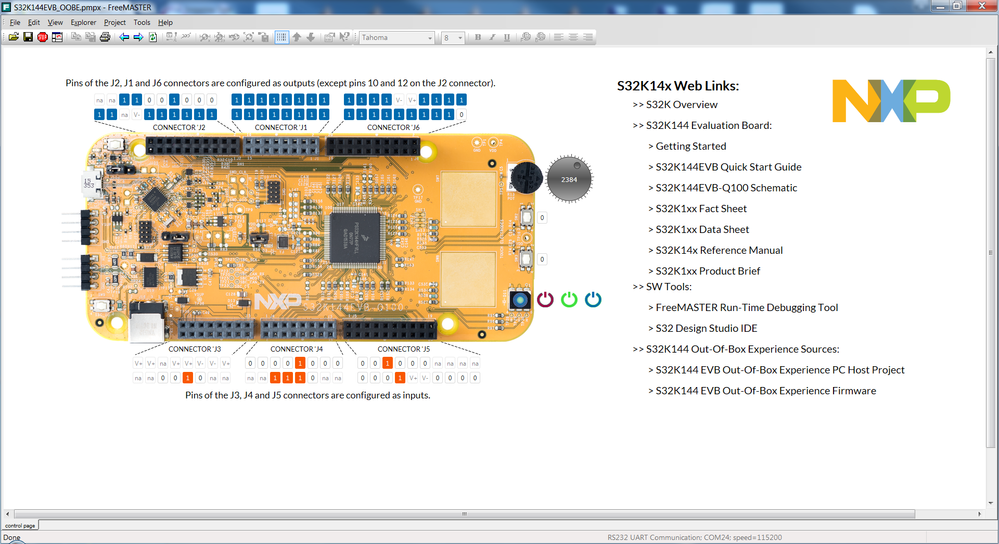Toggle the lone 0 pin in J6 bottom row
Screen dimensions: 999x544
[461, 115]
